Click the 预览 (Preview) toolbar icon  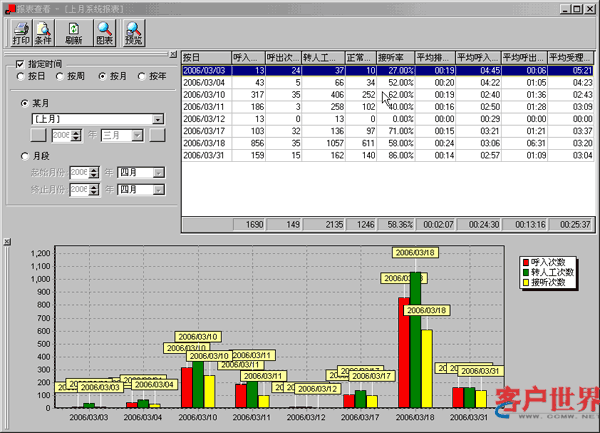click(x=133, y=34)
